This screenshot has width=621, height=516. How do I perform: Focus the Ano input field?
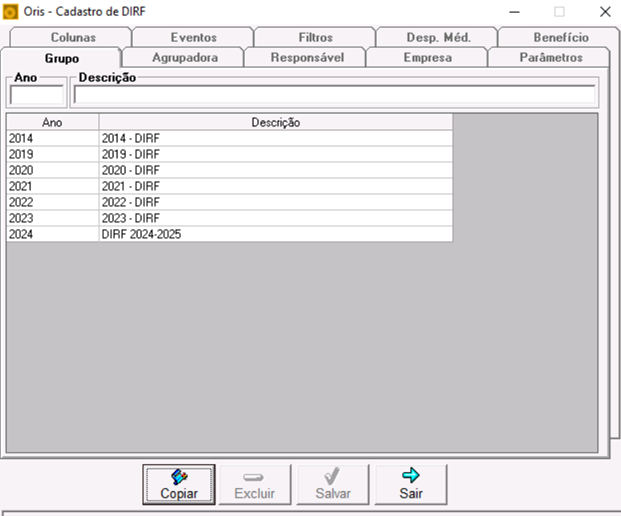point(36,95)
